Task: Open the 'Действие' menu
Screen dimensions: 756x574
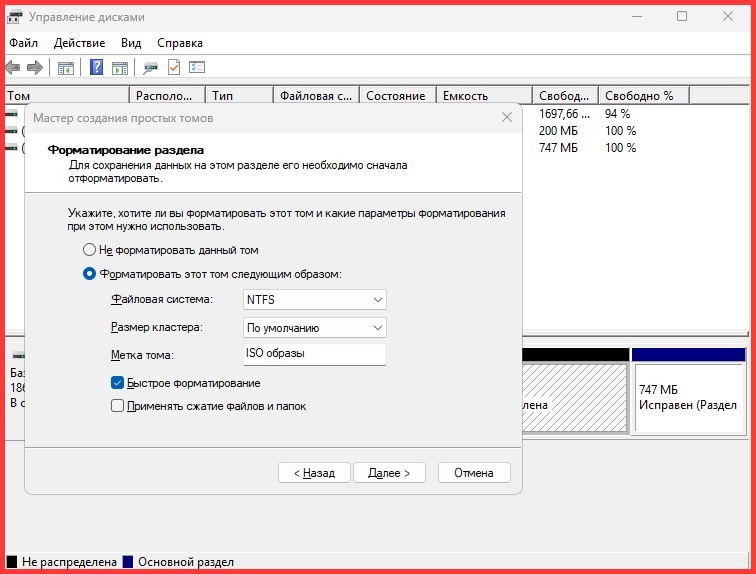Action: [x=79, y=43]
